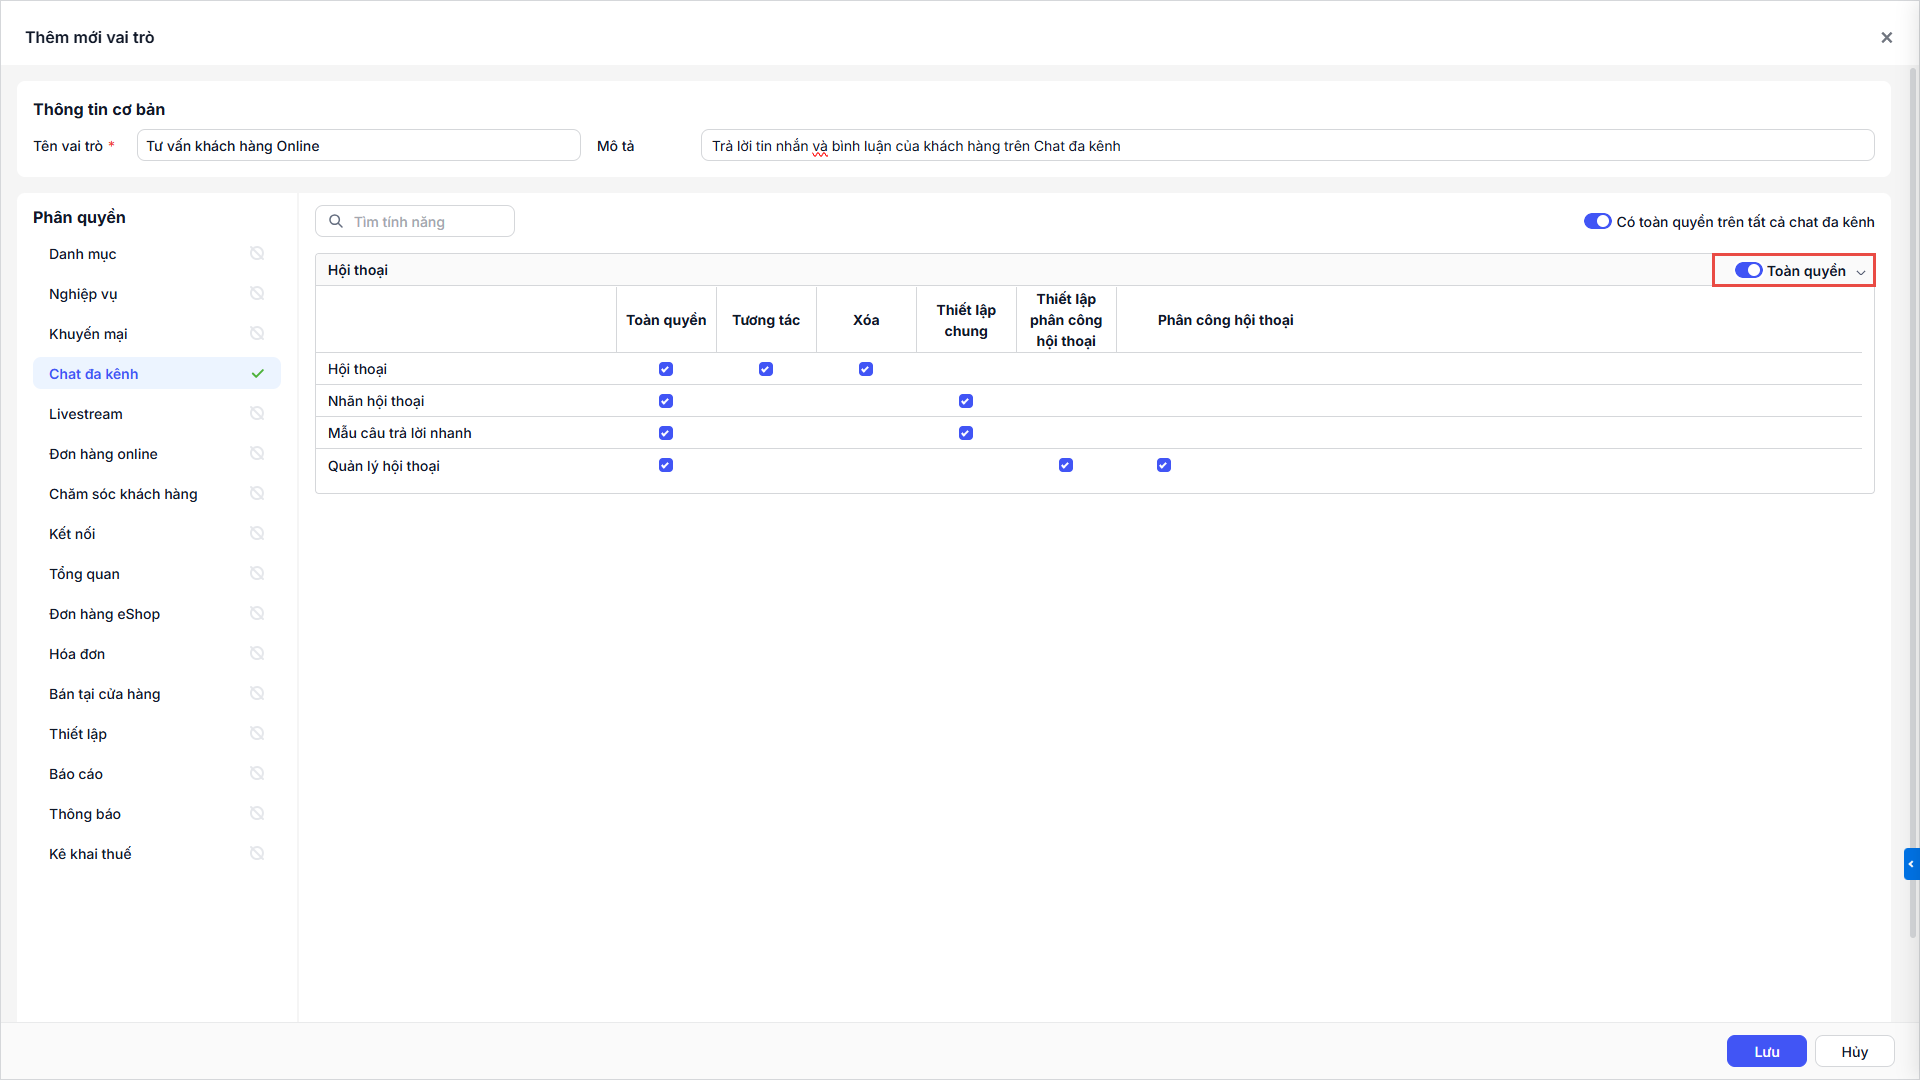Click the Tương tác column header
Screen dimensions: 1920x1080
click(x=766, y=320)
